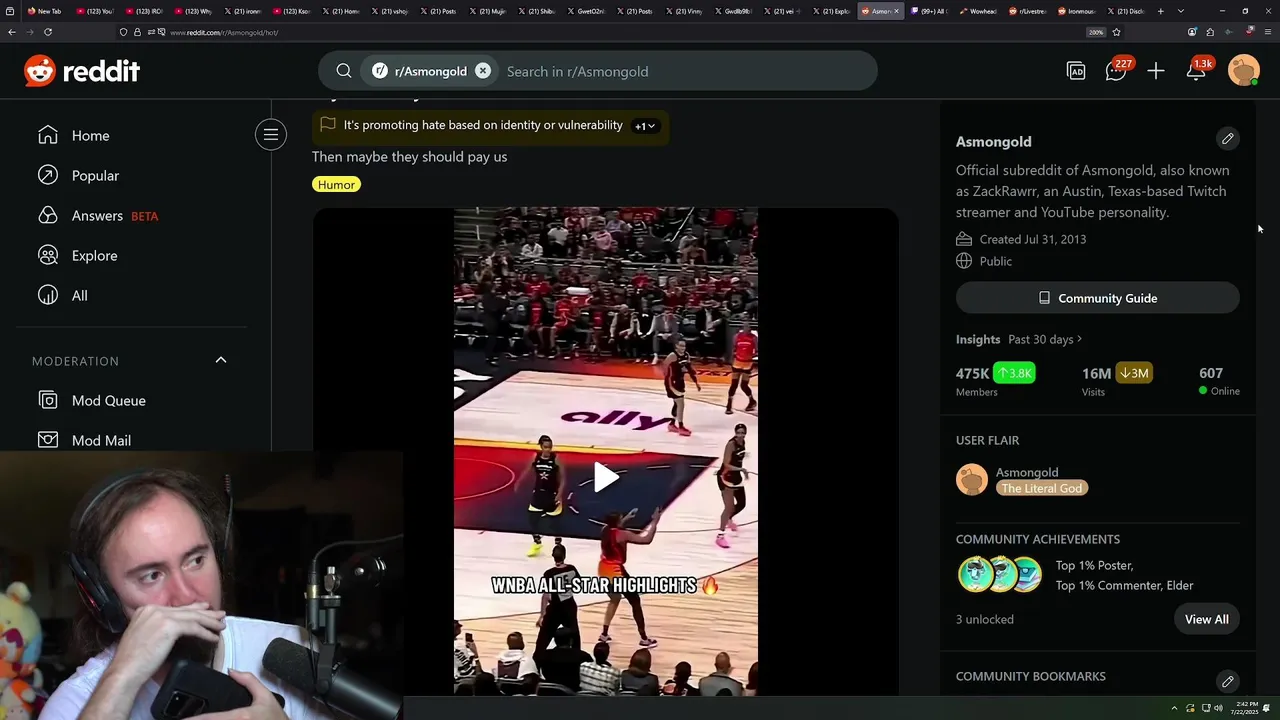1280x720 pixels.
Task: Open Answers BETA in the sidebar
Action: [97, 216]
